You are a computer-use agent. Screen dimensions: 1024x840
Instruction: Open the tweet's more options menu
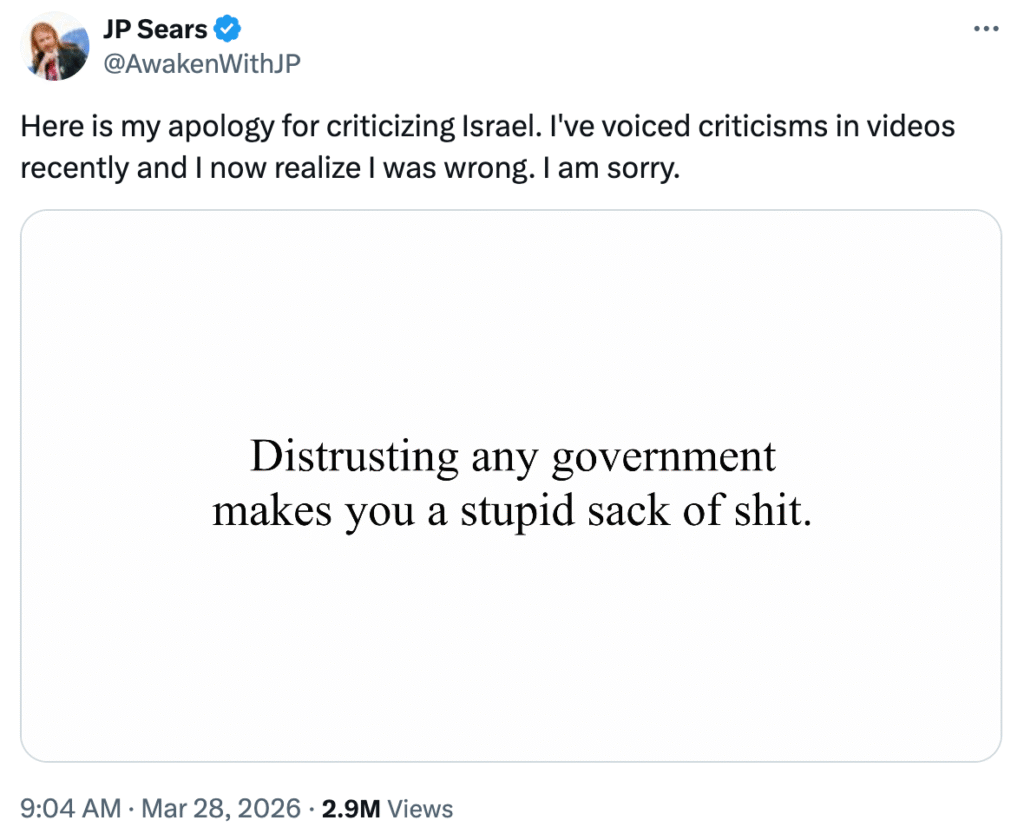click(x=985, y=29)
